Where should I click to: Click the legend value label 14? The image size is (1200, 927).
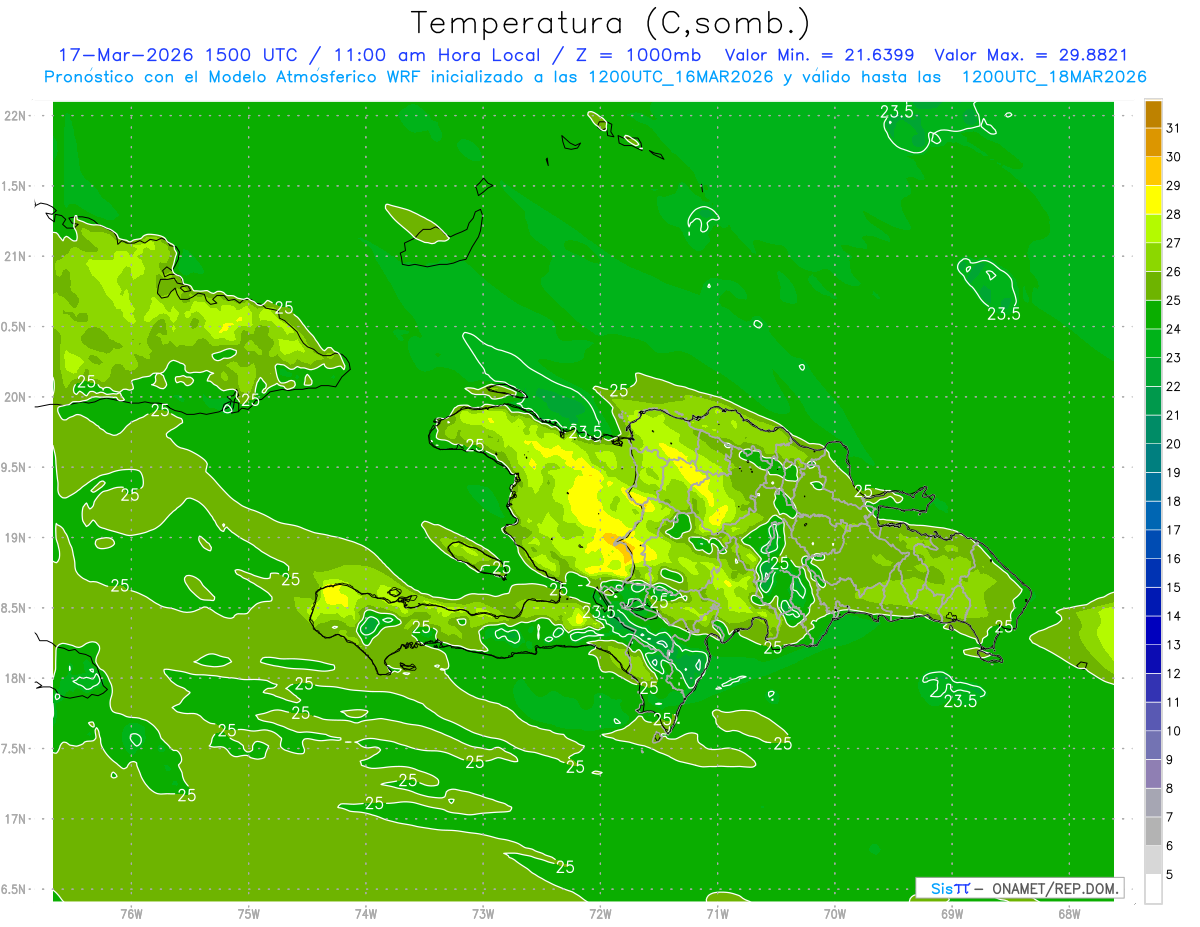pos(1173,616)
